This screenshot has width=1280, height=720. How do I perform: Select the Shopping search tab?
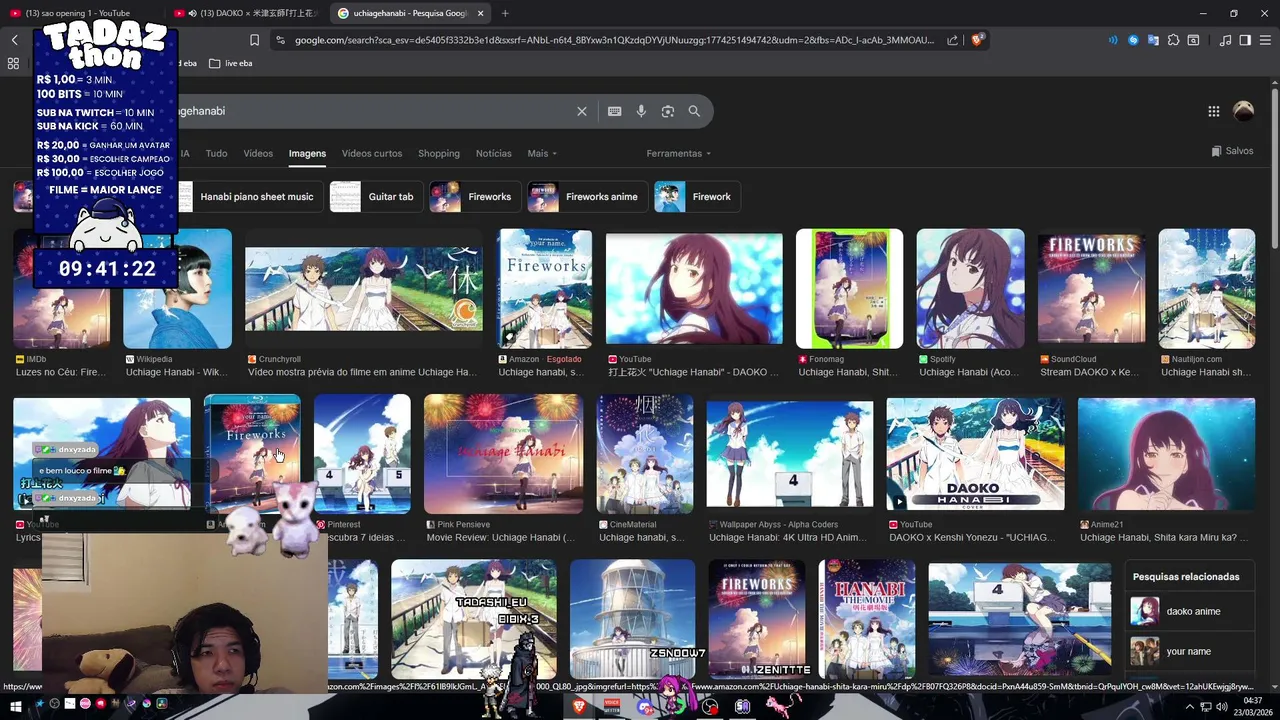pos(439,153)
